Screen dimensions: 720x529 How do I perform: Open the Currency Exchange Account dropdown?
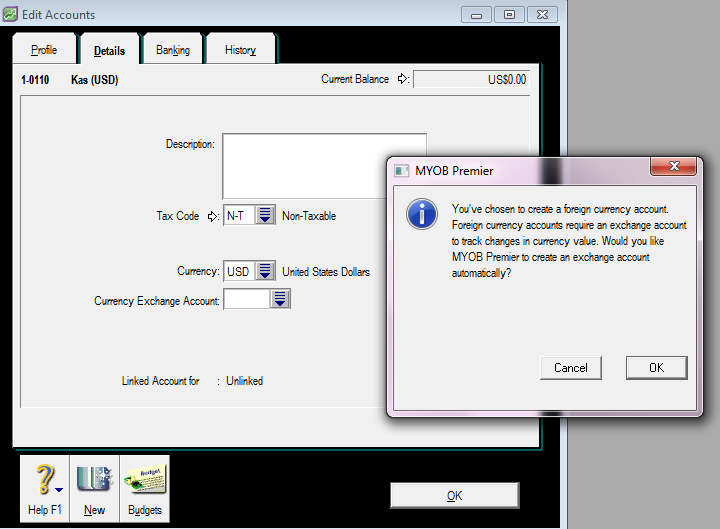tap(280, 299)
